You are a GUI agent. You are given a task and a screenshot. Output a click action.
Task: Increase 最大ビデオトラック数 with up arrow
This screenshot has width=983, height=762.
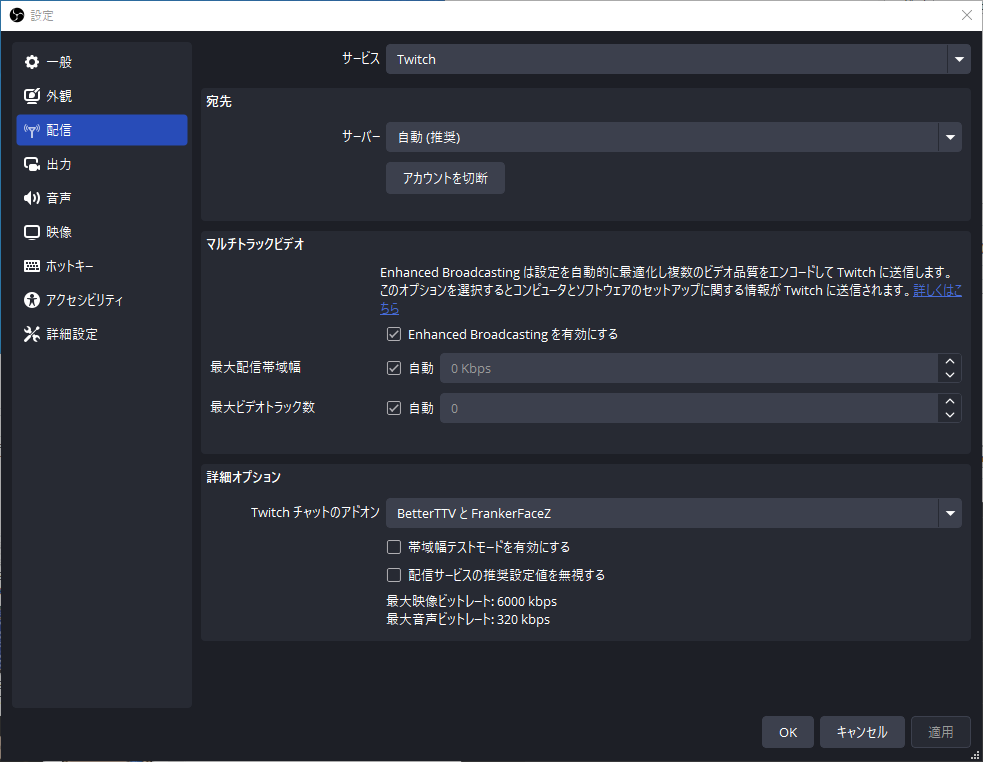coord(950,401)
